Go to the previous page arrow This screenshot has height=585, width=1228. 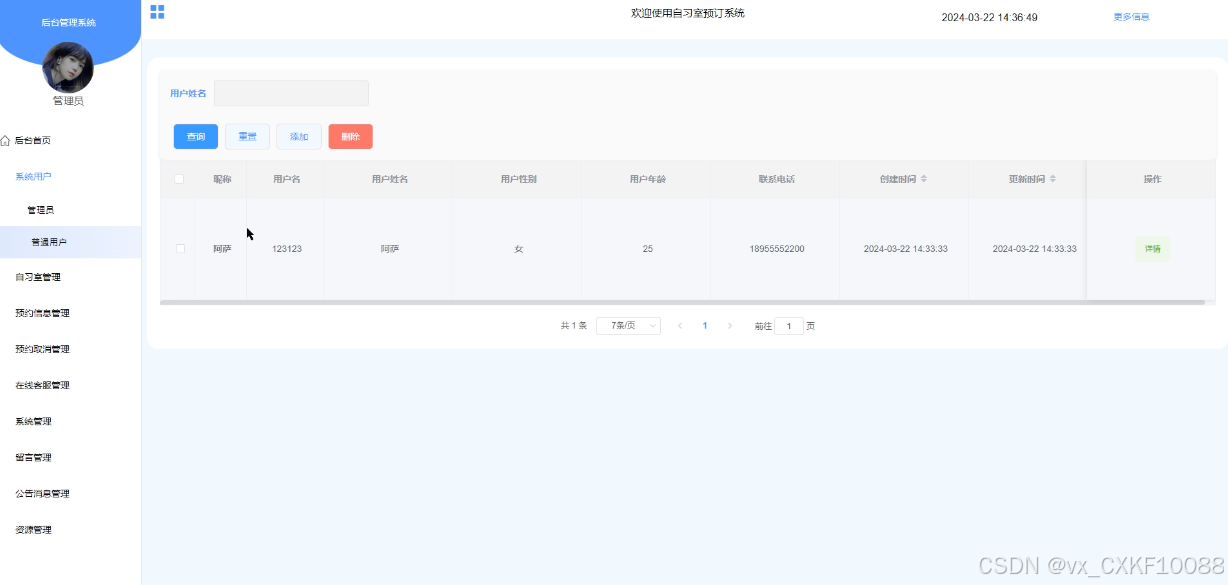pos(680,326)
